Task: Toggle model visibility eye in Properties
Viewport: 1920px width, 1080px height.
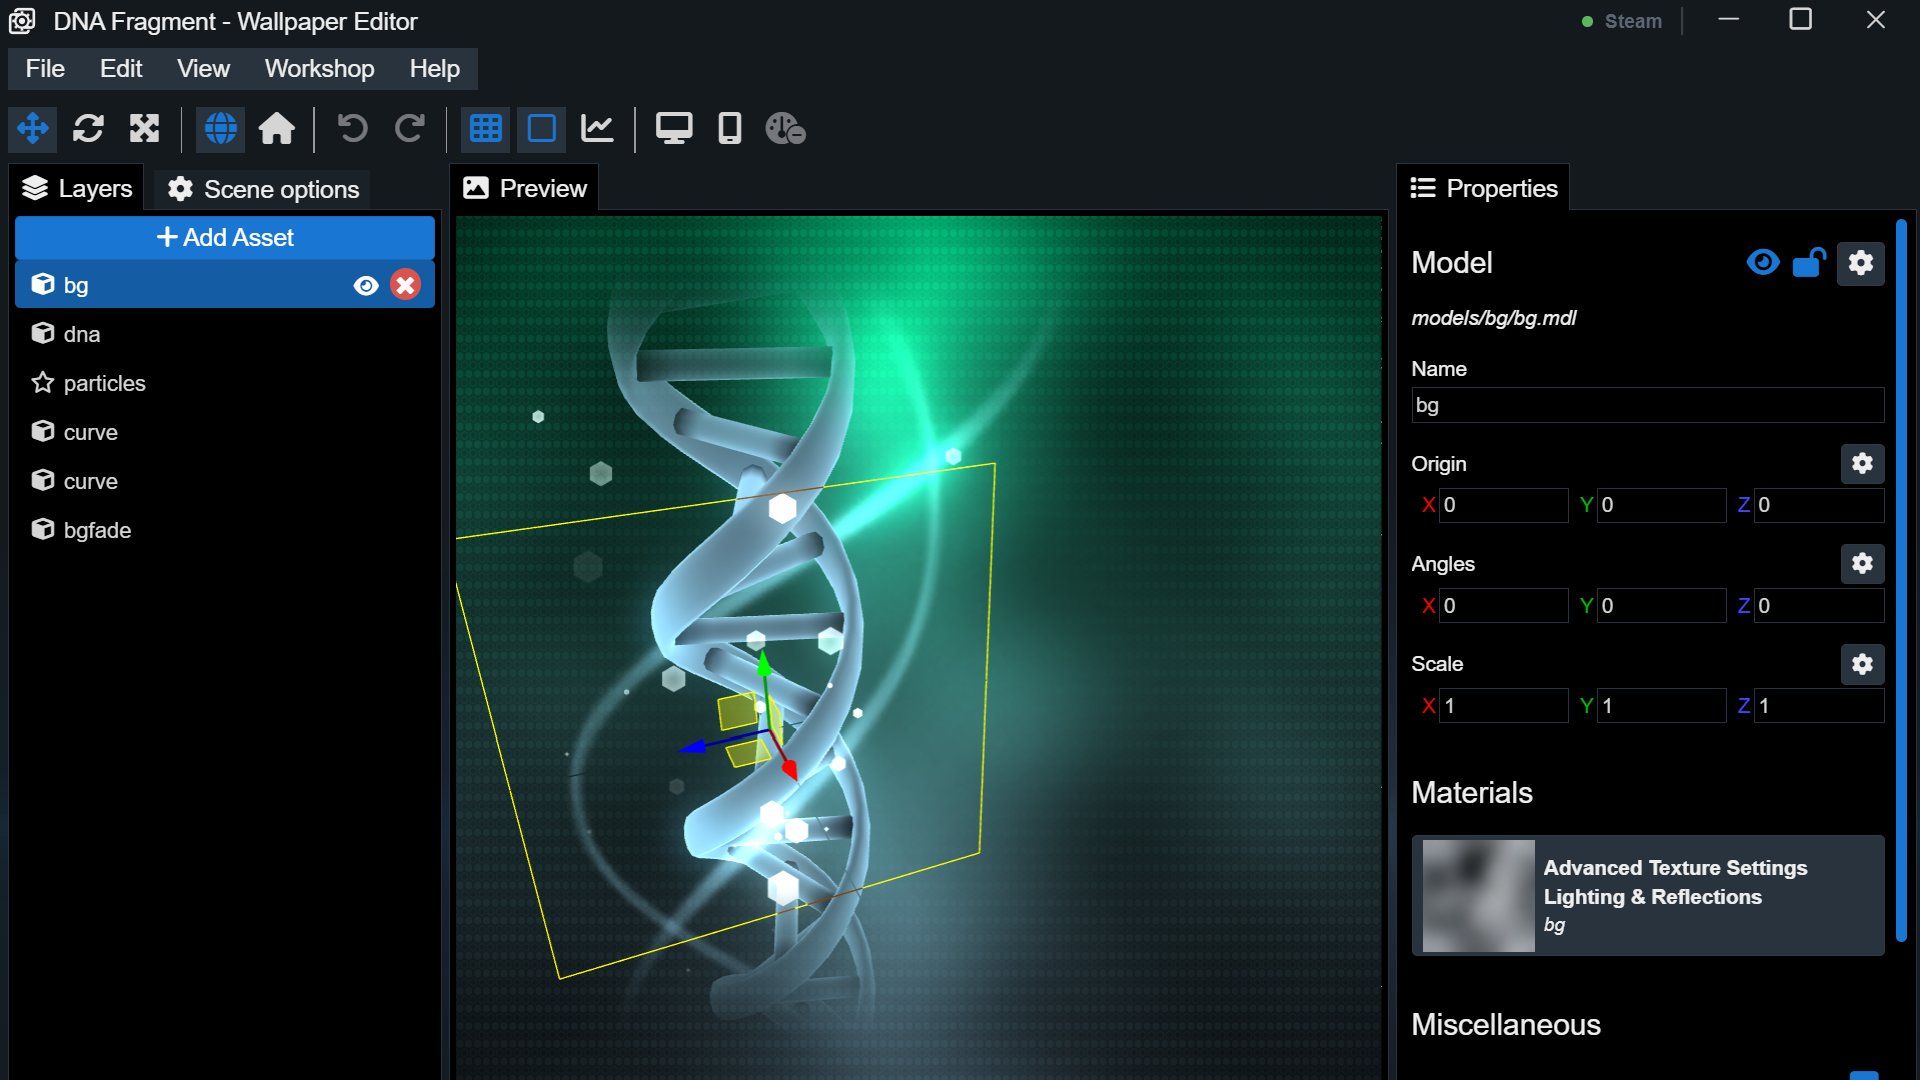Action: tap(1763, 263)
